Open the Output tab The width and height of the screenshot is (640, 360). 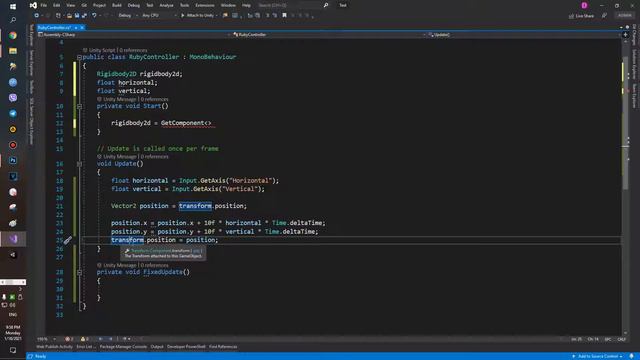click(157, 347)
